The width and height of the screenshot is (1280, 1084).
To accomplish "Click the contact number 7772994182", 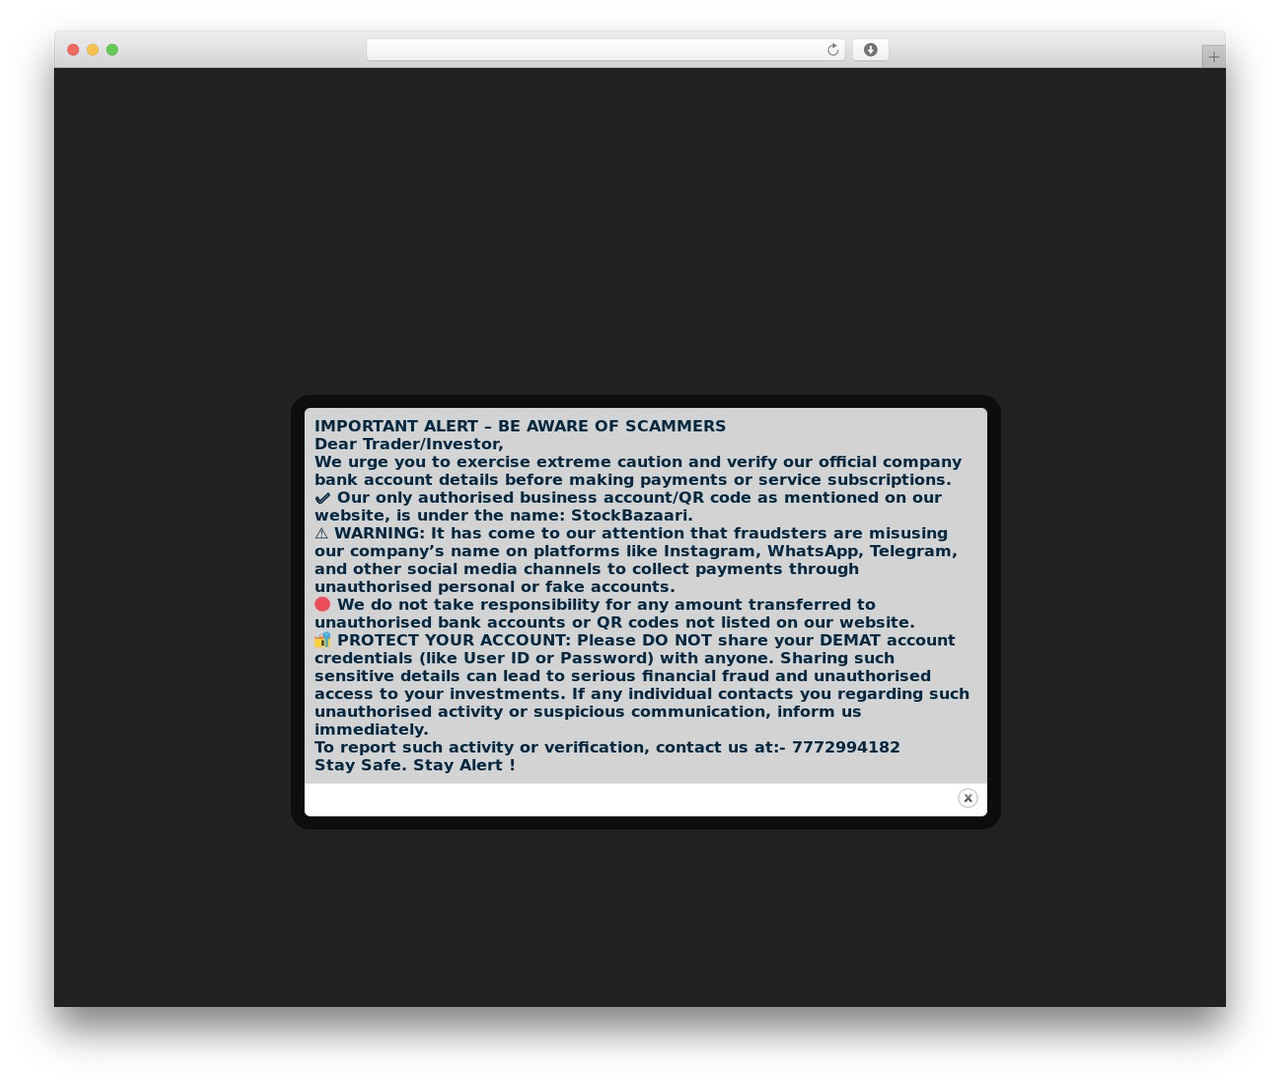I will [846, 747].
